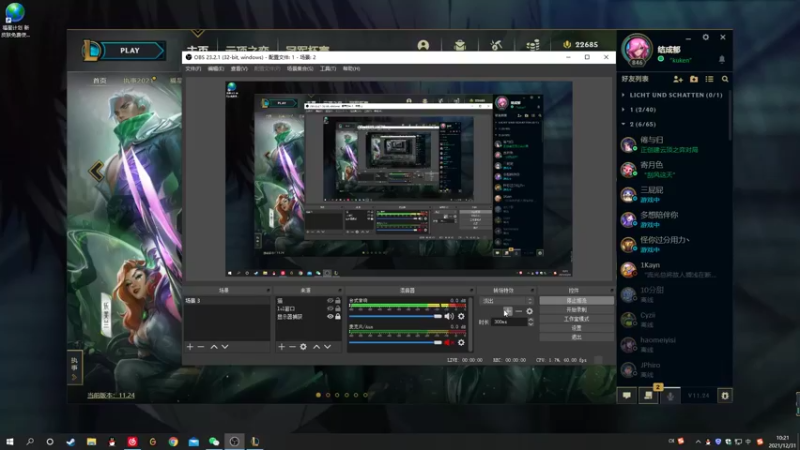This screenshot has height=450, width=800.
Task: Open League client store icon
Action: (533, 45)
